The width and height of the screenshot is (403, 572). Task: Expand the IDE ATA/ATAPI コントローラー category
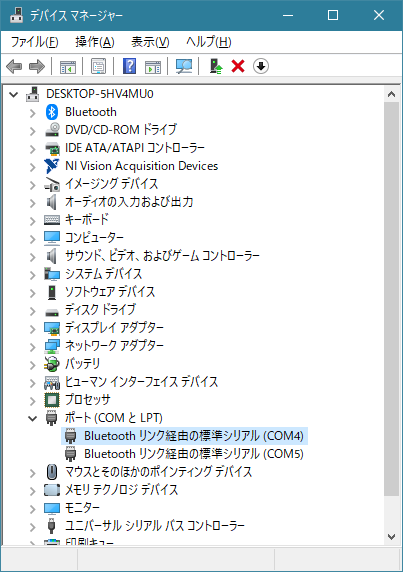point(32,148)
